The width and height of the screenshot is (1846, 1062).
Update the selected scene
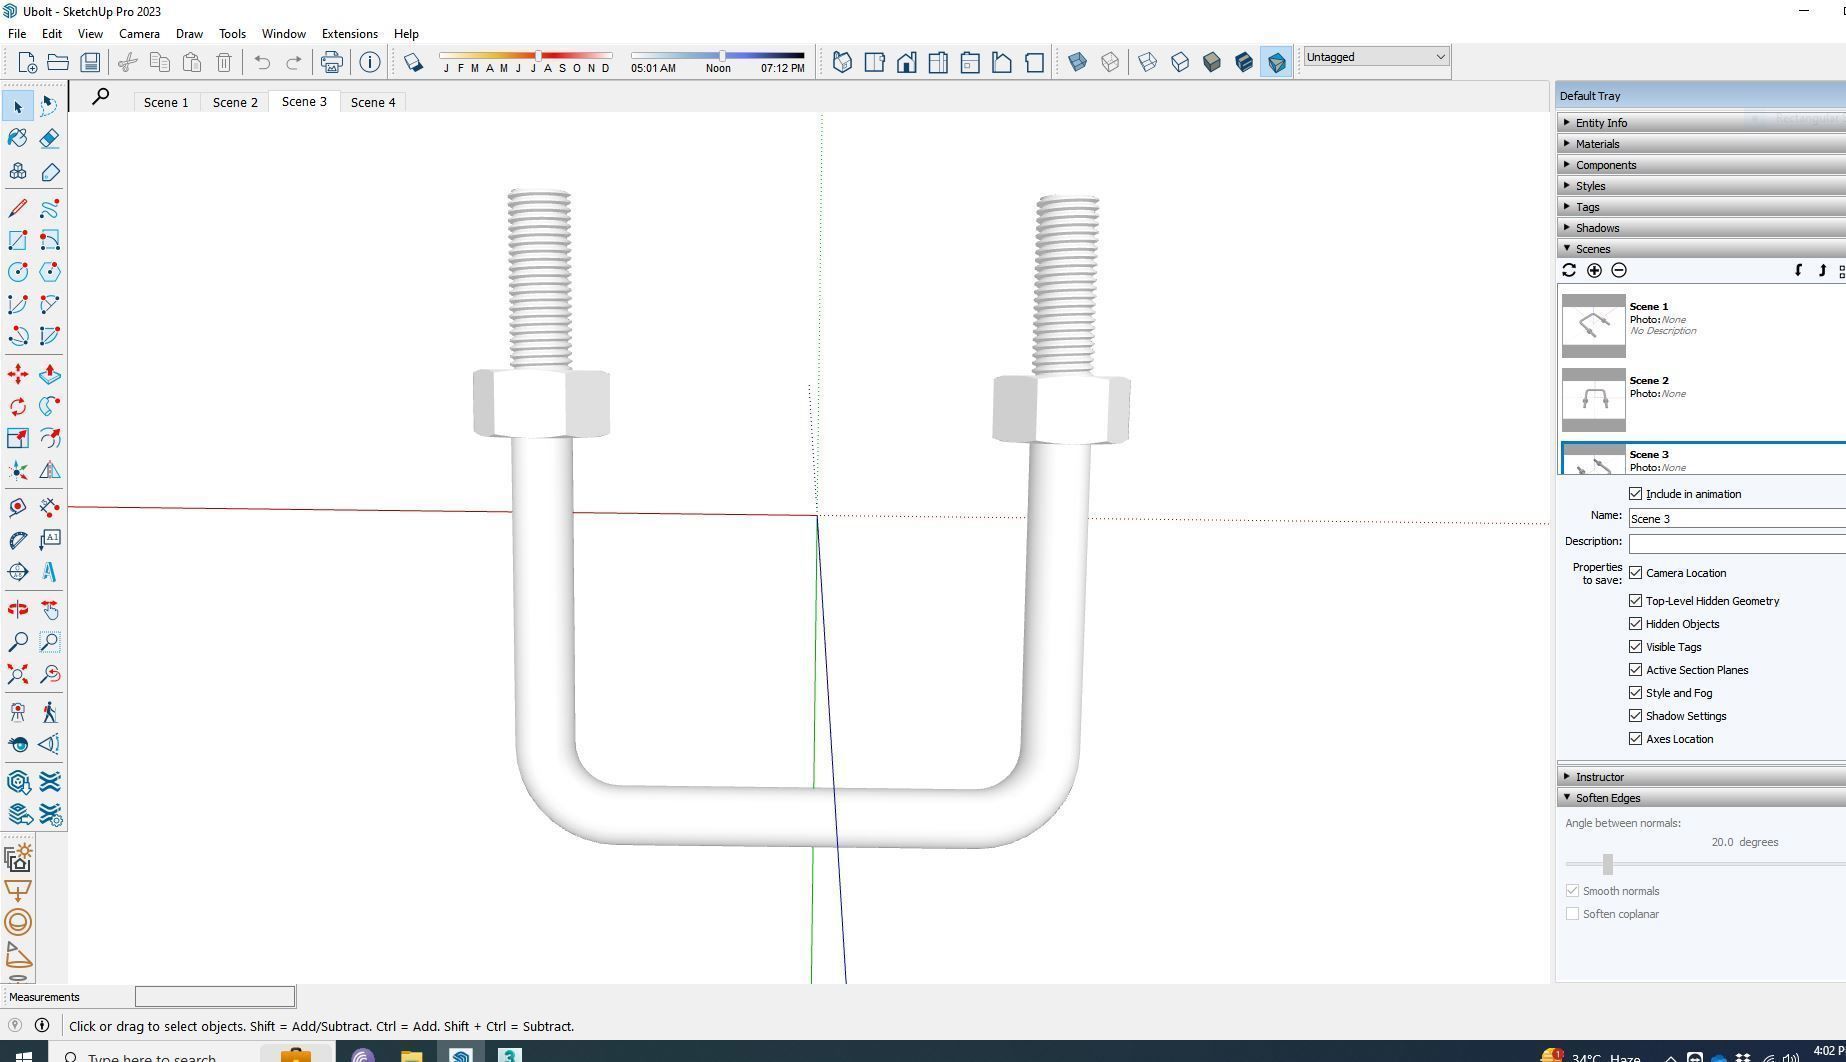(x=1569, y=270)
